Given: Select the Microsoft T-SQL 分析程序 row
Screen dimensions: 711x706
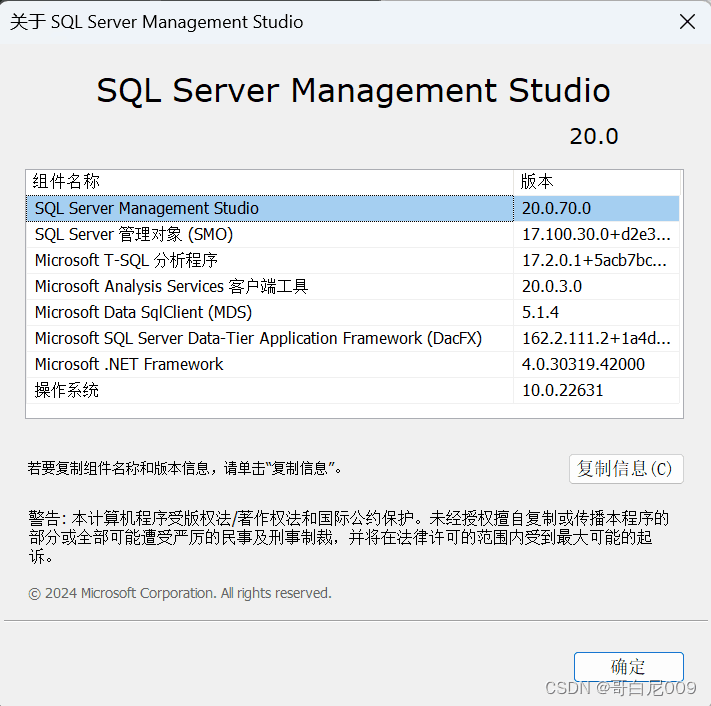Looking at the screenshot, I should coord(352,260).
